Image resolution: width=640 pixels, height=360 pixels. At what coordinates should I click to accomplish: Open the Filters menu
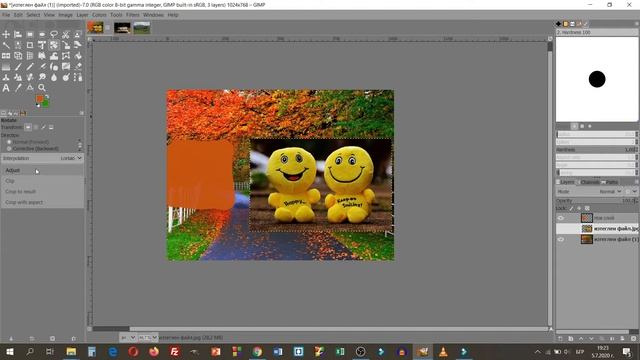tap(133, 15)
